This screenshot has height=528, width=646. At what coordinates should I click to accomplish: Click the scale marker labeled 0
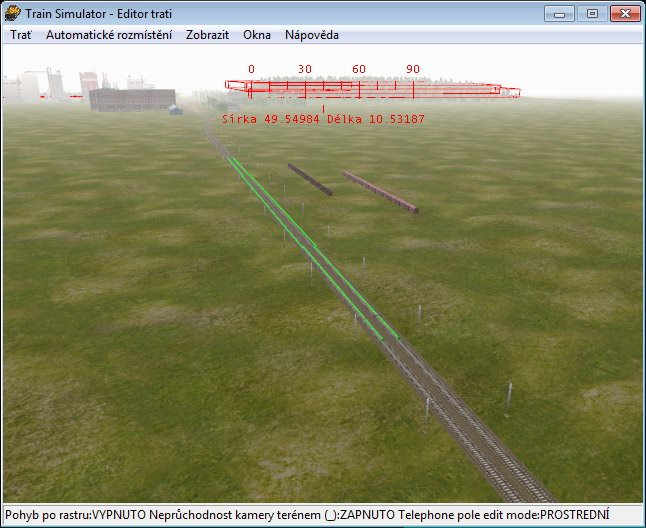coord(251,69)
